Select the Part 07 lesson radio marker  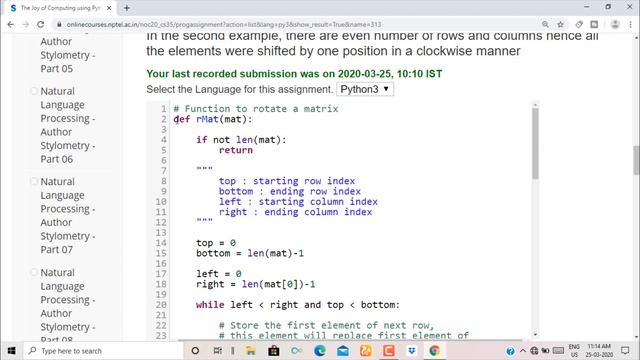pyautogui.click(x=34, y=182)
